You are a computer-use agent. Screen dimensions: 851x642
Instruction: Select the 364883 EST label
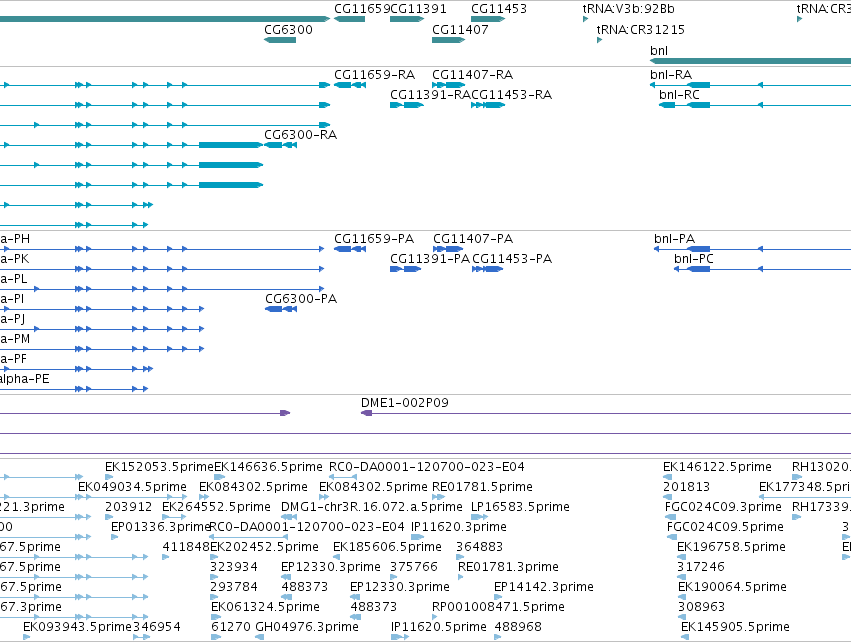point(479,547)
